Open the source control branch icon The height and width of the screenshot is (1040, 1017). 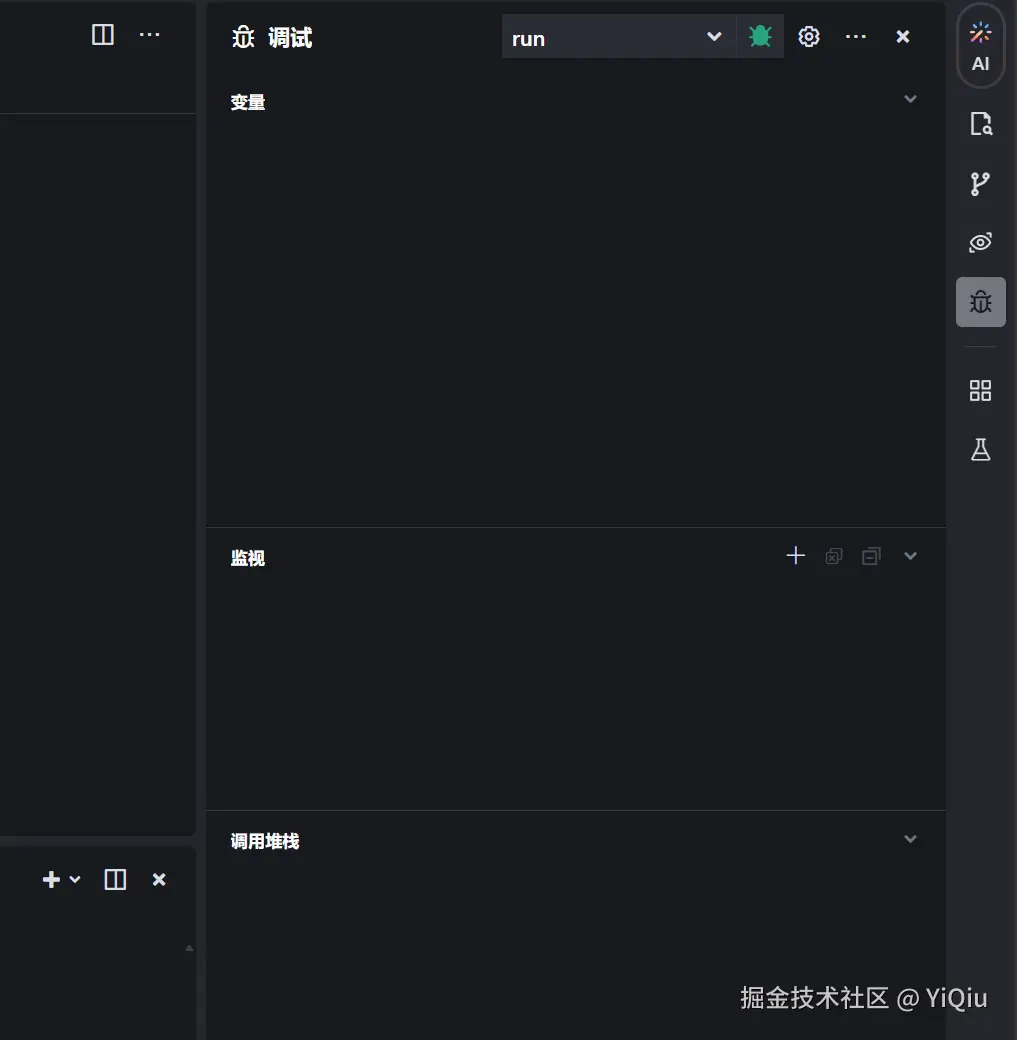click(980, 184)
